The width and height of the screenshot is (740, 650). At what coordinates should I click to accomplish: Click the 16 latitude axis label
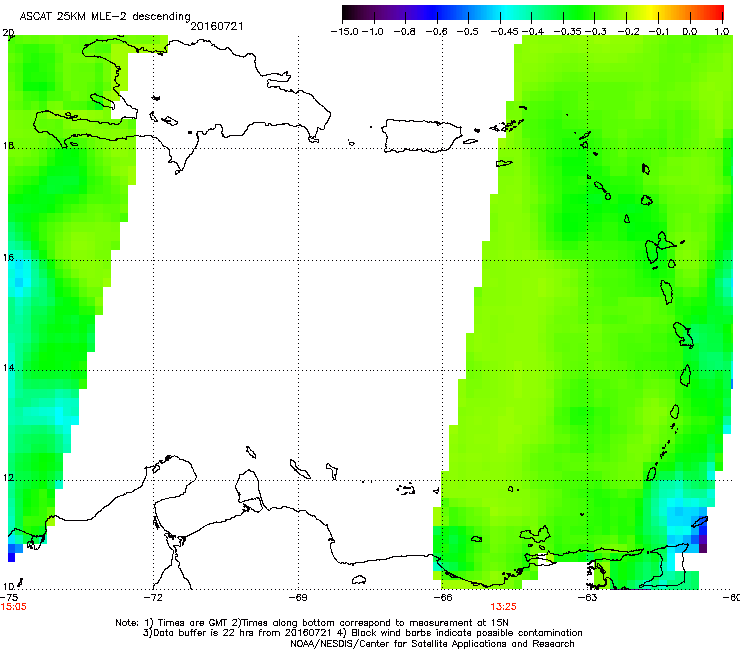pos(8,258)
